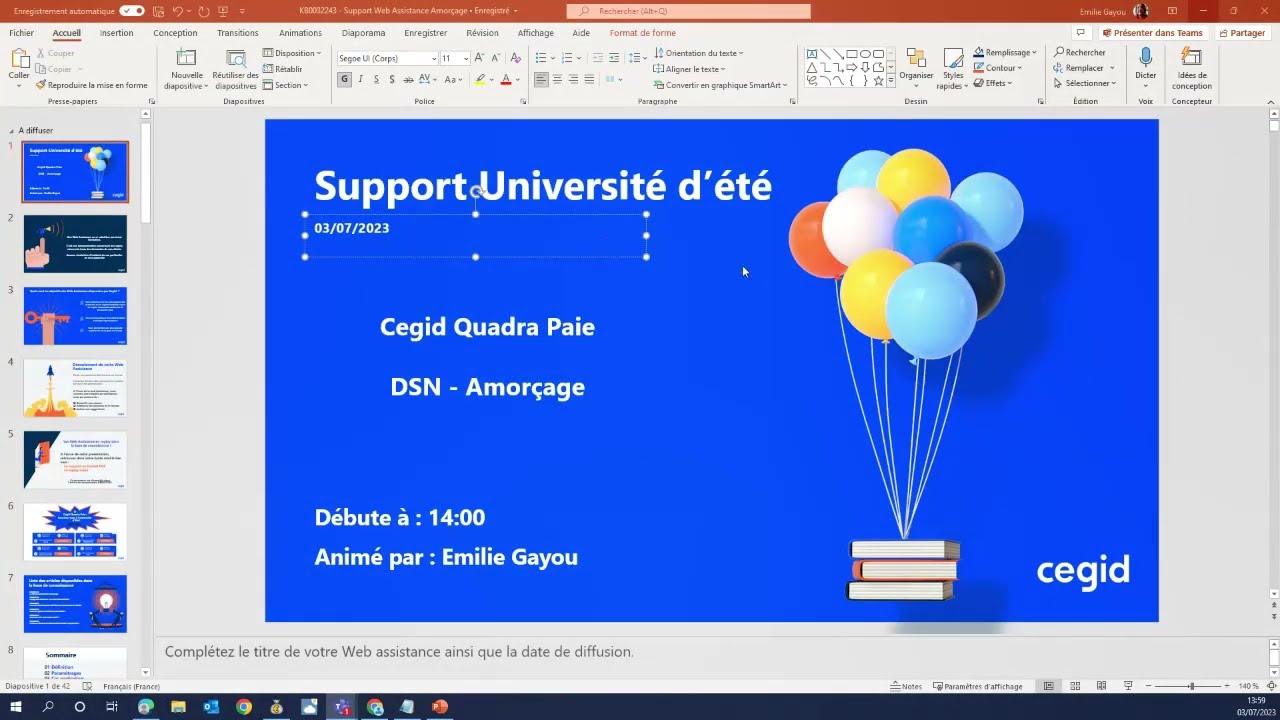Image resolution: width=1280 pixels, height=720 pixels.
Task: Click the Partager button
Action: pyautogui.click(x=1241, y=33)
